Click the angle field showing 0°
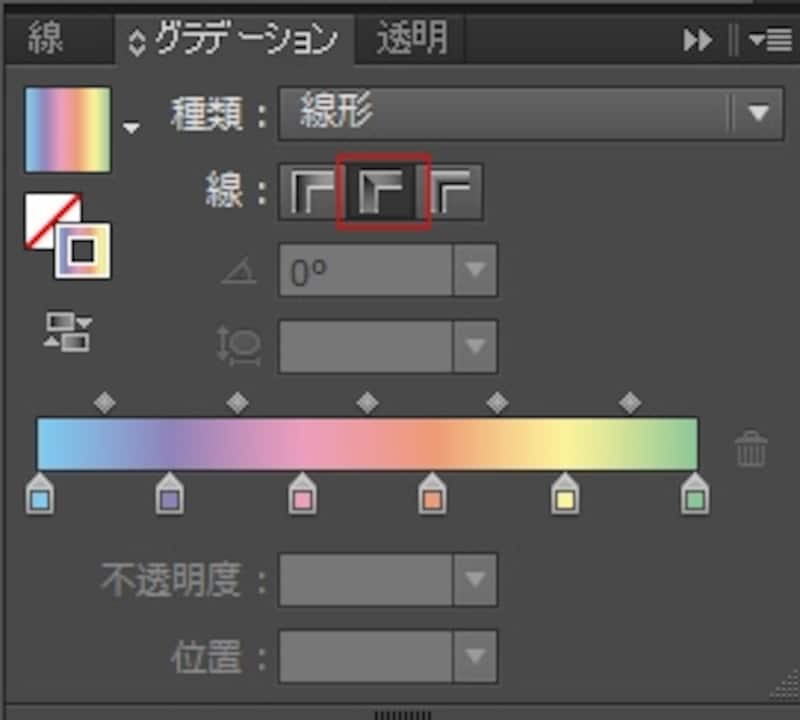The image size is (800, 720). point(366,270)
